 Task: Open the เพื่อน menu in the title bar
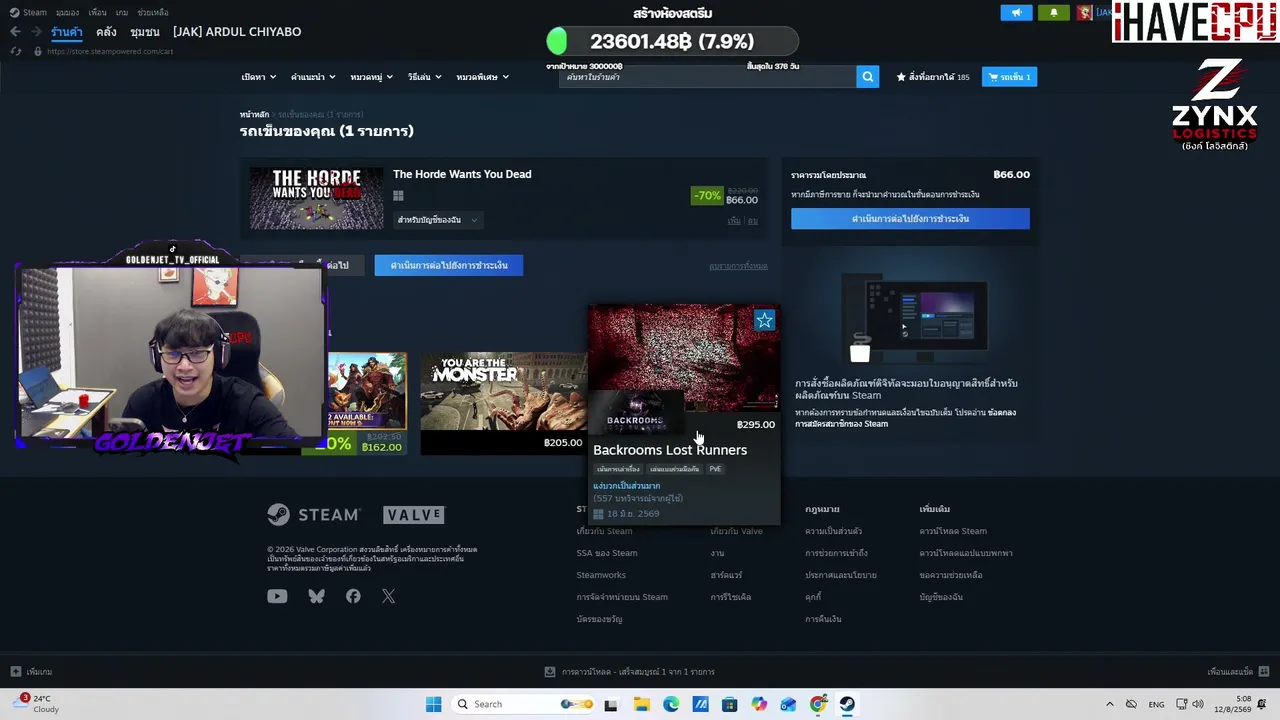tap(96, 13)
